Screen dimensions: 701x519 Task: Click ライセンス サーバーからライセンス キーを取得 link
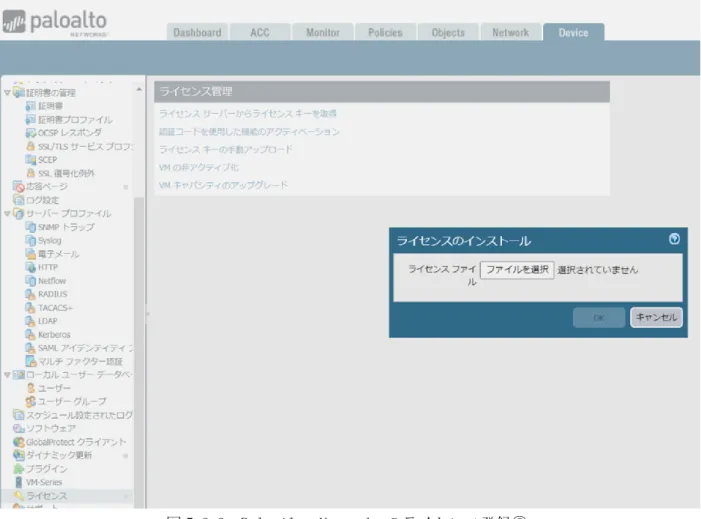pyautogui.click(x=248, y=114)
